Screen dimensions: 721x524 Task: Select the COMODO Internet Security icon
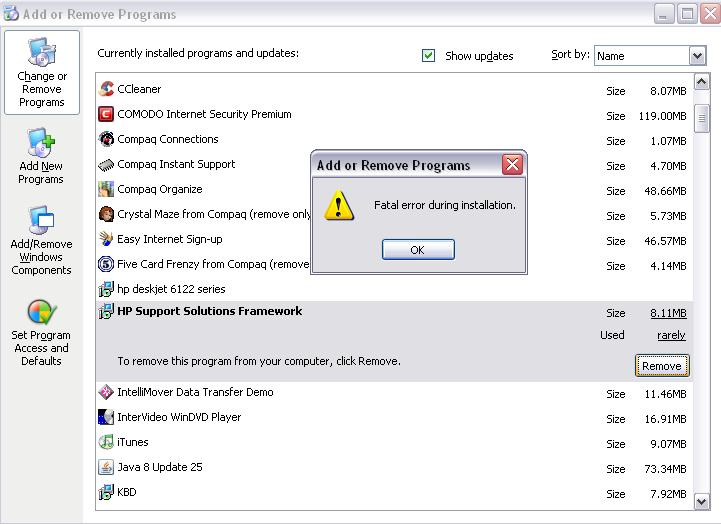pos(106,115)
